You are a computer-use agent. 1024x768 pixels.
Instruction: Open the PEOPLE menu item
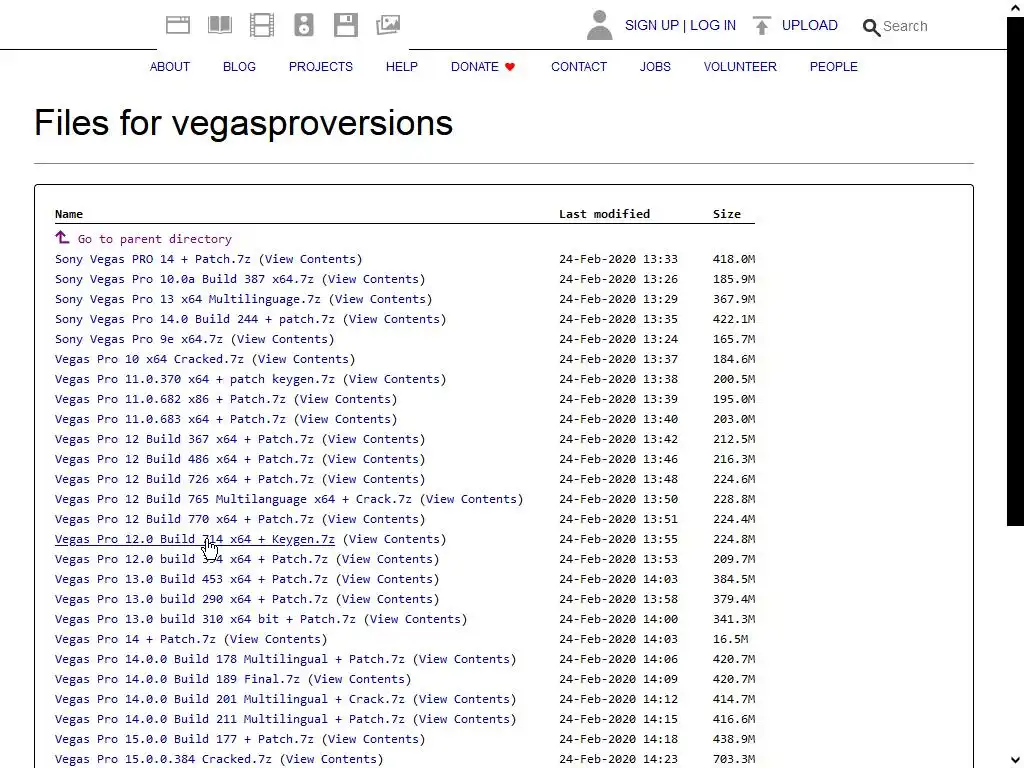pyautogui.click(x=833, y=67)
